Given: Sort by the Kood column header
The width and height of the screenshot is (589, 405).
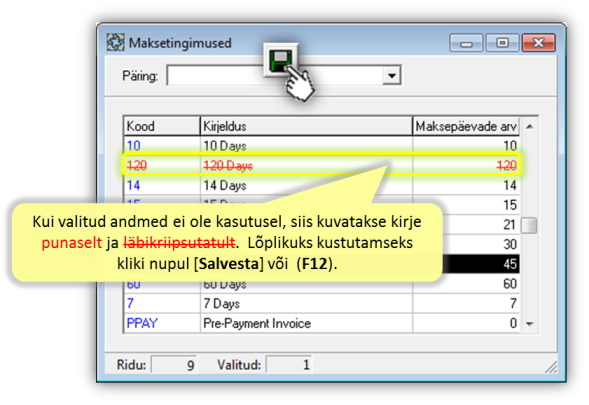Looking at the screenshot, I should point(162,126).
